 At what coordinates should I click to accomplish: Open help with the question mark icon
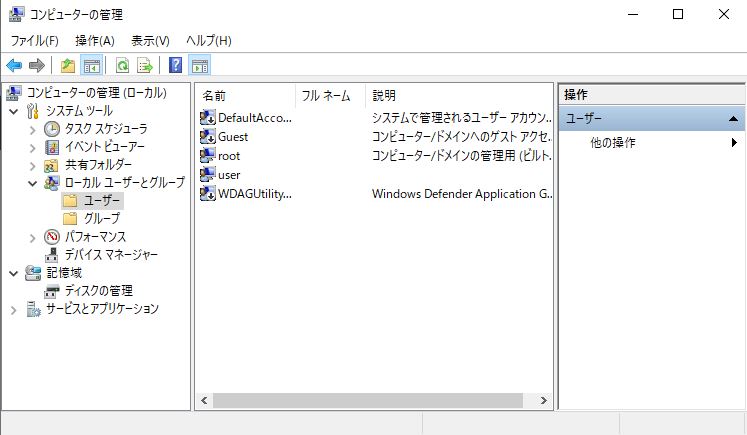(176, 65)
